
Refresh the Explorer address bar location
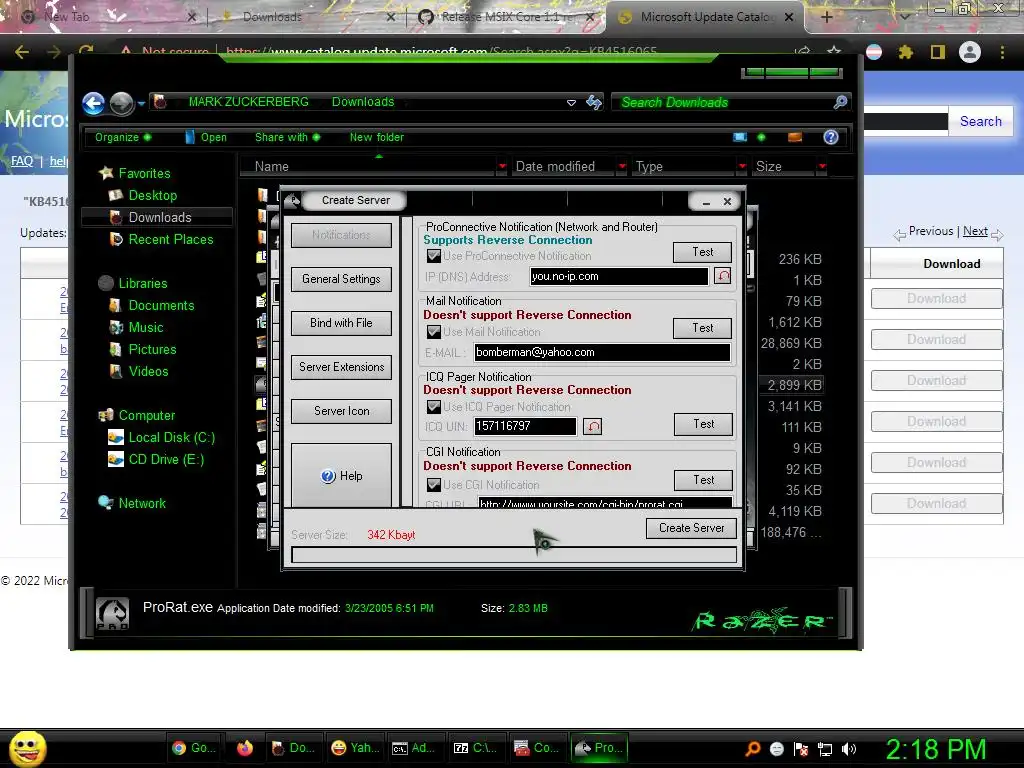point(594,102)
